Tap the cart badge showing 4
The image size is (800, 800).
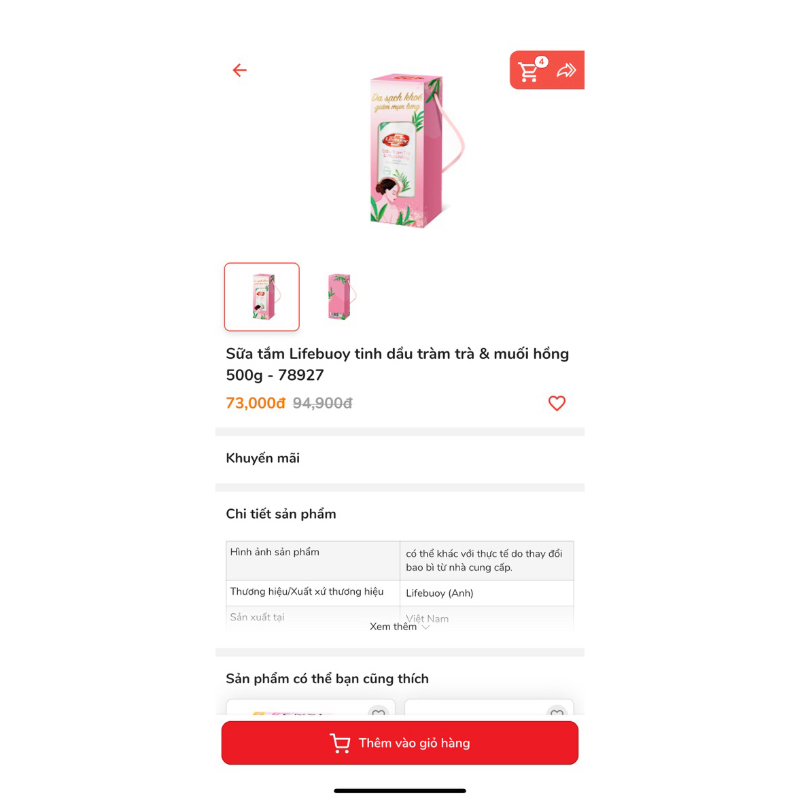click(x=541, y=62)
